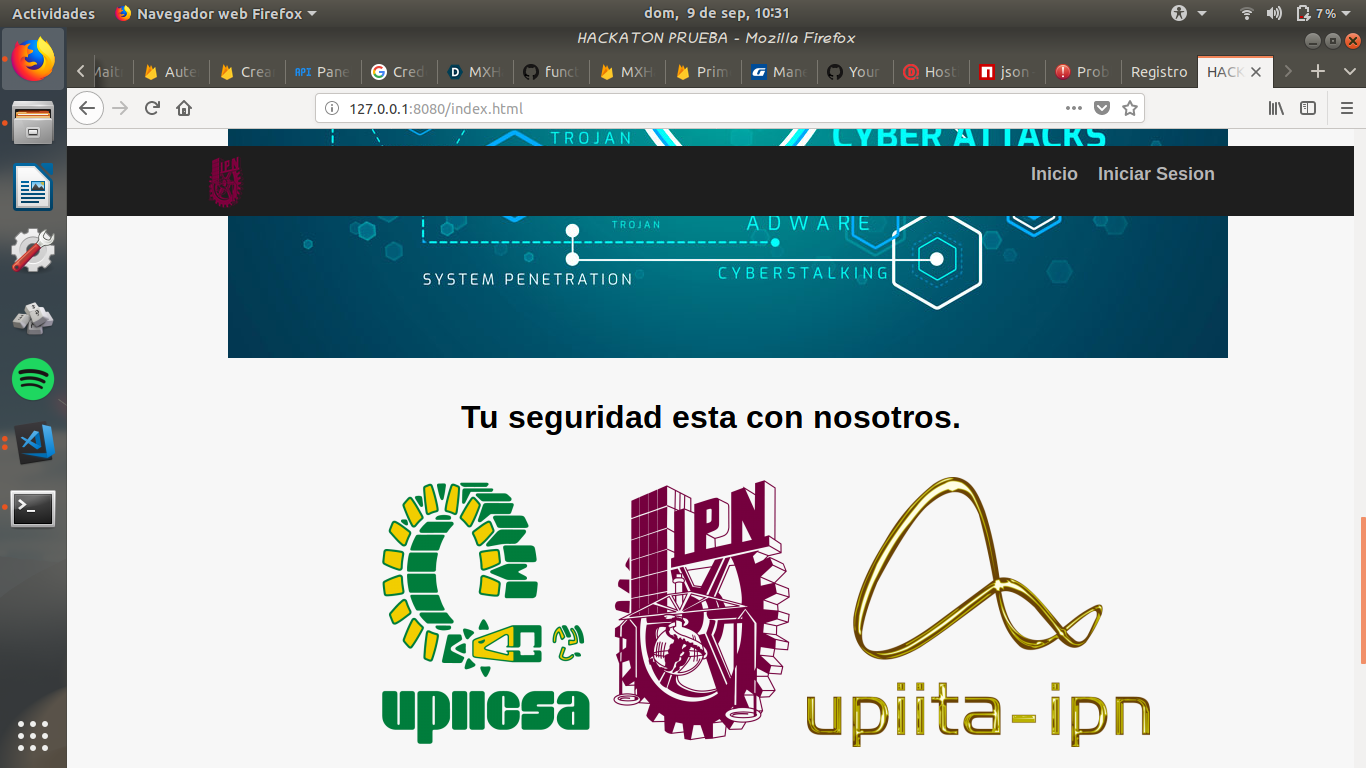The image size is (1366, 768).
Task: Open page actions three-dots menu
Action: pyautogui.click(x=1073, y=108)
